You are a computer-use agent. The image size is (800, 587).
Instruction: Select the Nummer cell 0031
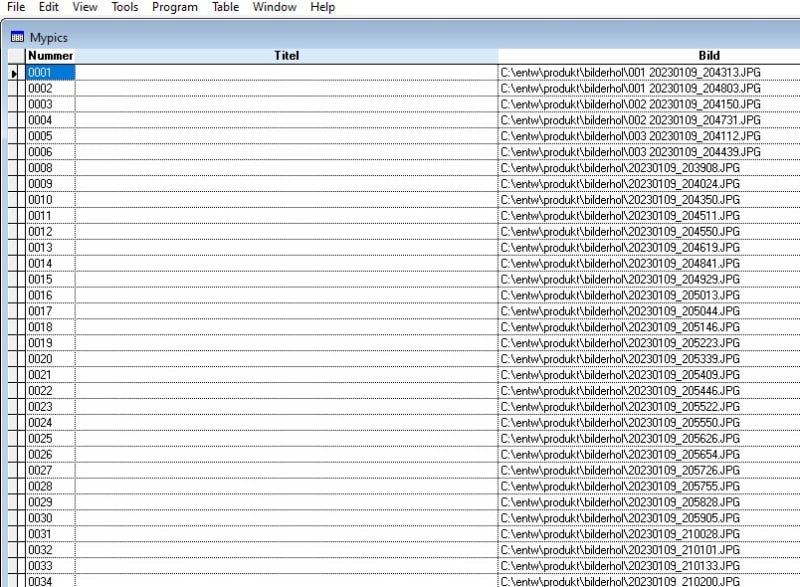pos(50,534)
